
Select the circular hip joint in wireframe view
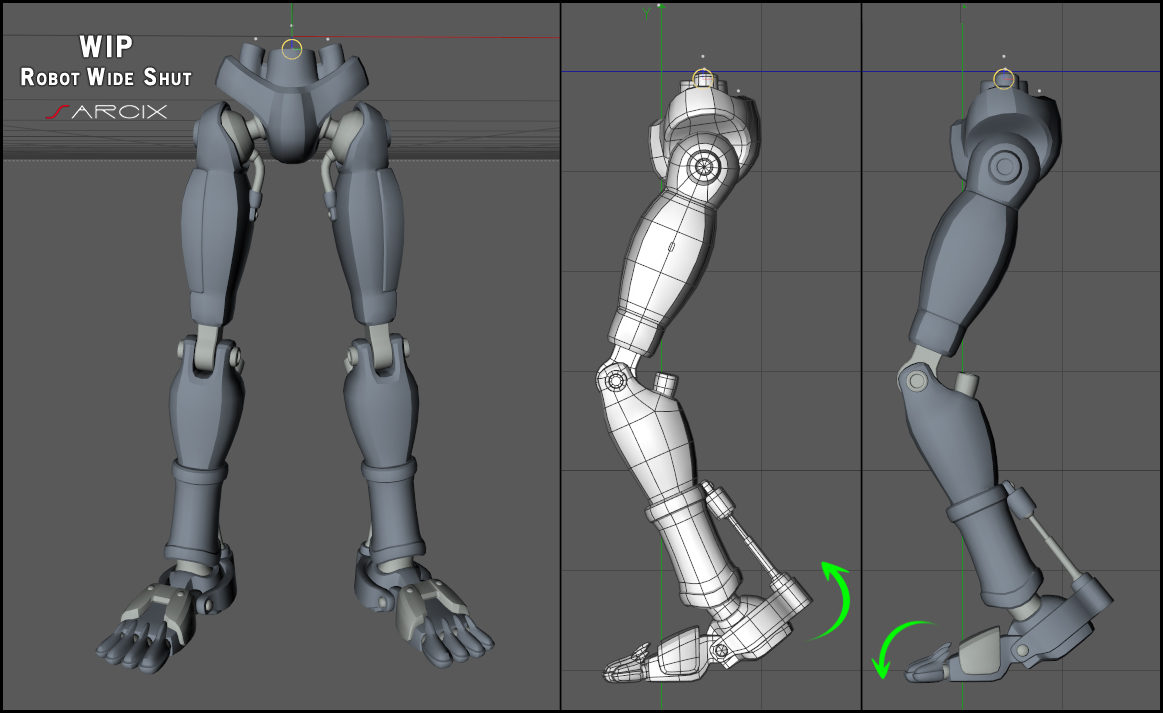click(702, 166)
